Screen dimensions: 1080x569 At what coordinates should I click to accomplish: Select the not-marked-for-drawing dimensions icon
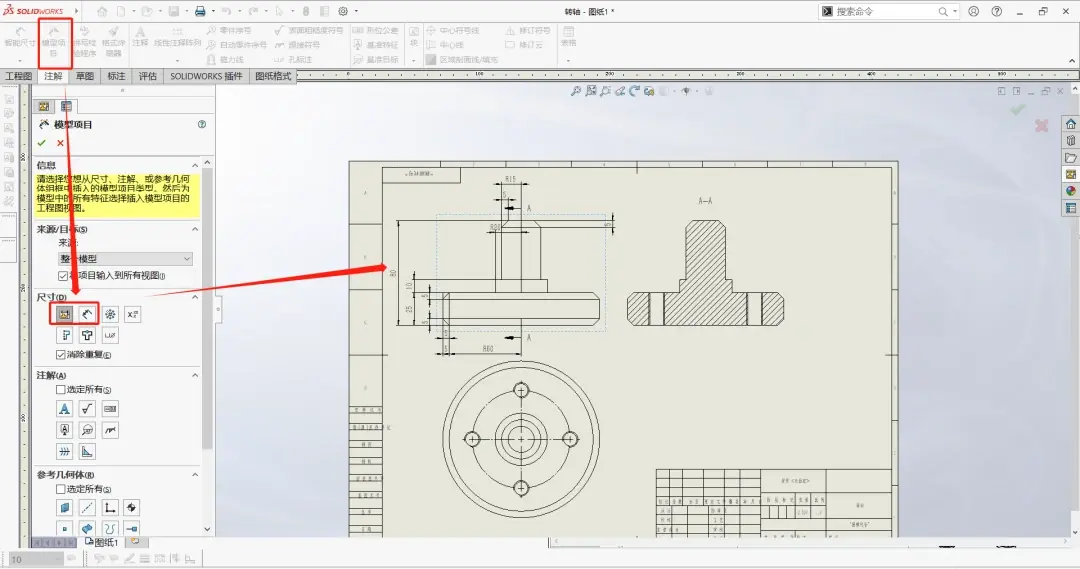click(87, 314)
